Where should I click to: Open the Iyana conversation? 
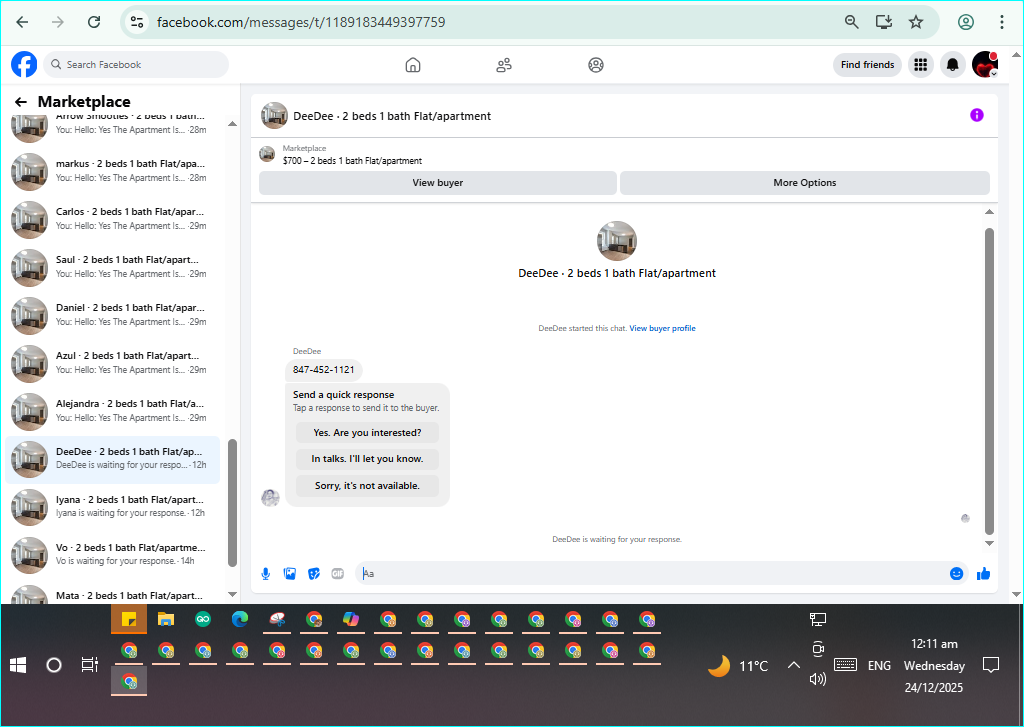point(113,507)
